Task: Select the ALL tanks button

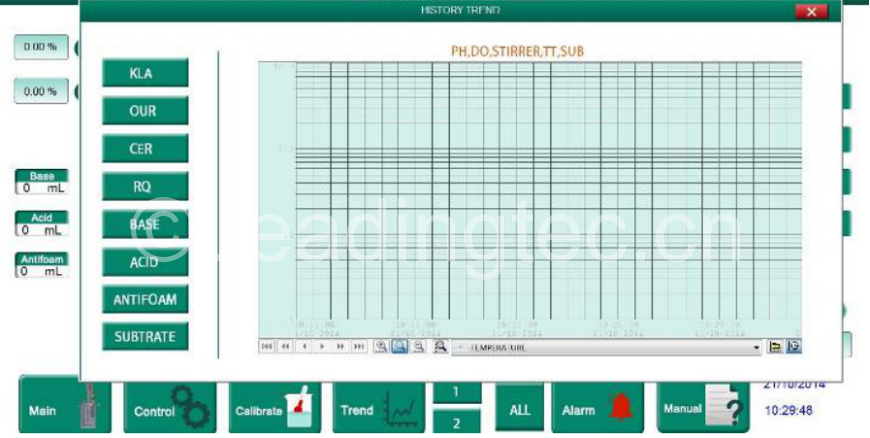Action: click(519, 410)
